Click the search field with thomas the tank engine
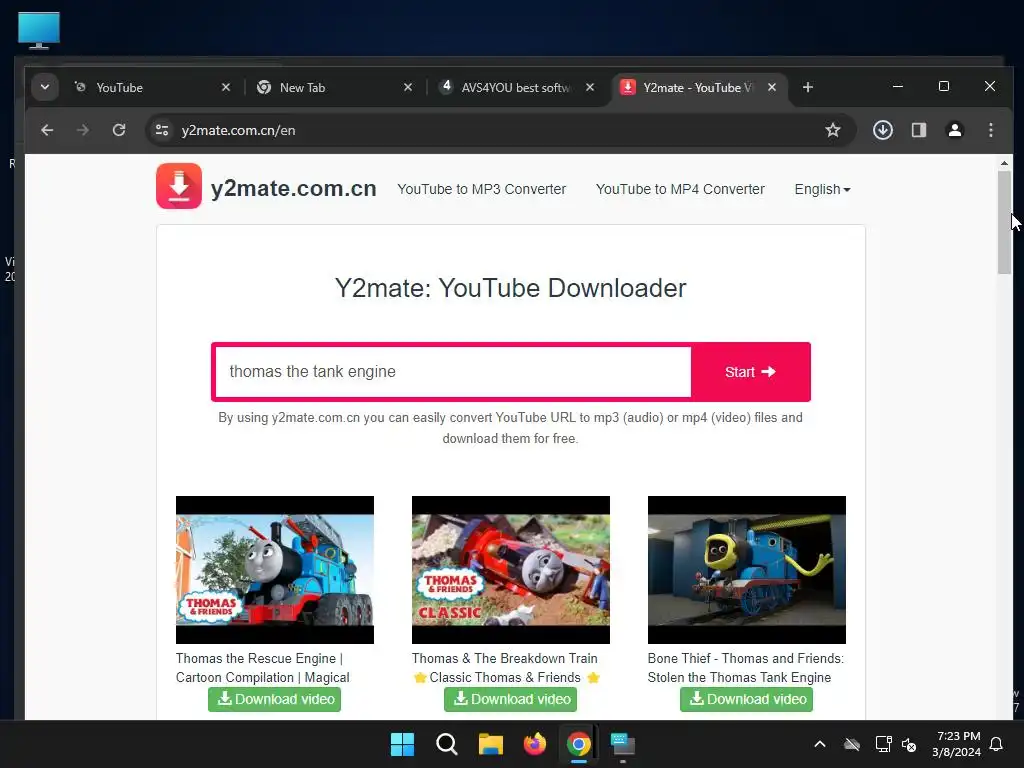The width and height of the screenshot is (1024, 768). pyautogui.click(x=453, y=372)
